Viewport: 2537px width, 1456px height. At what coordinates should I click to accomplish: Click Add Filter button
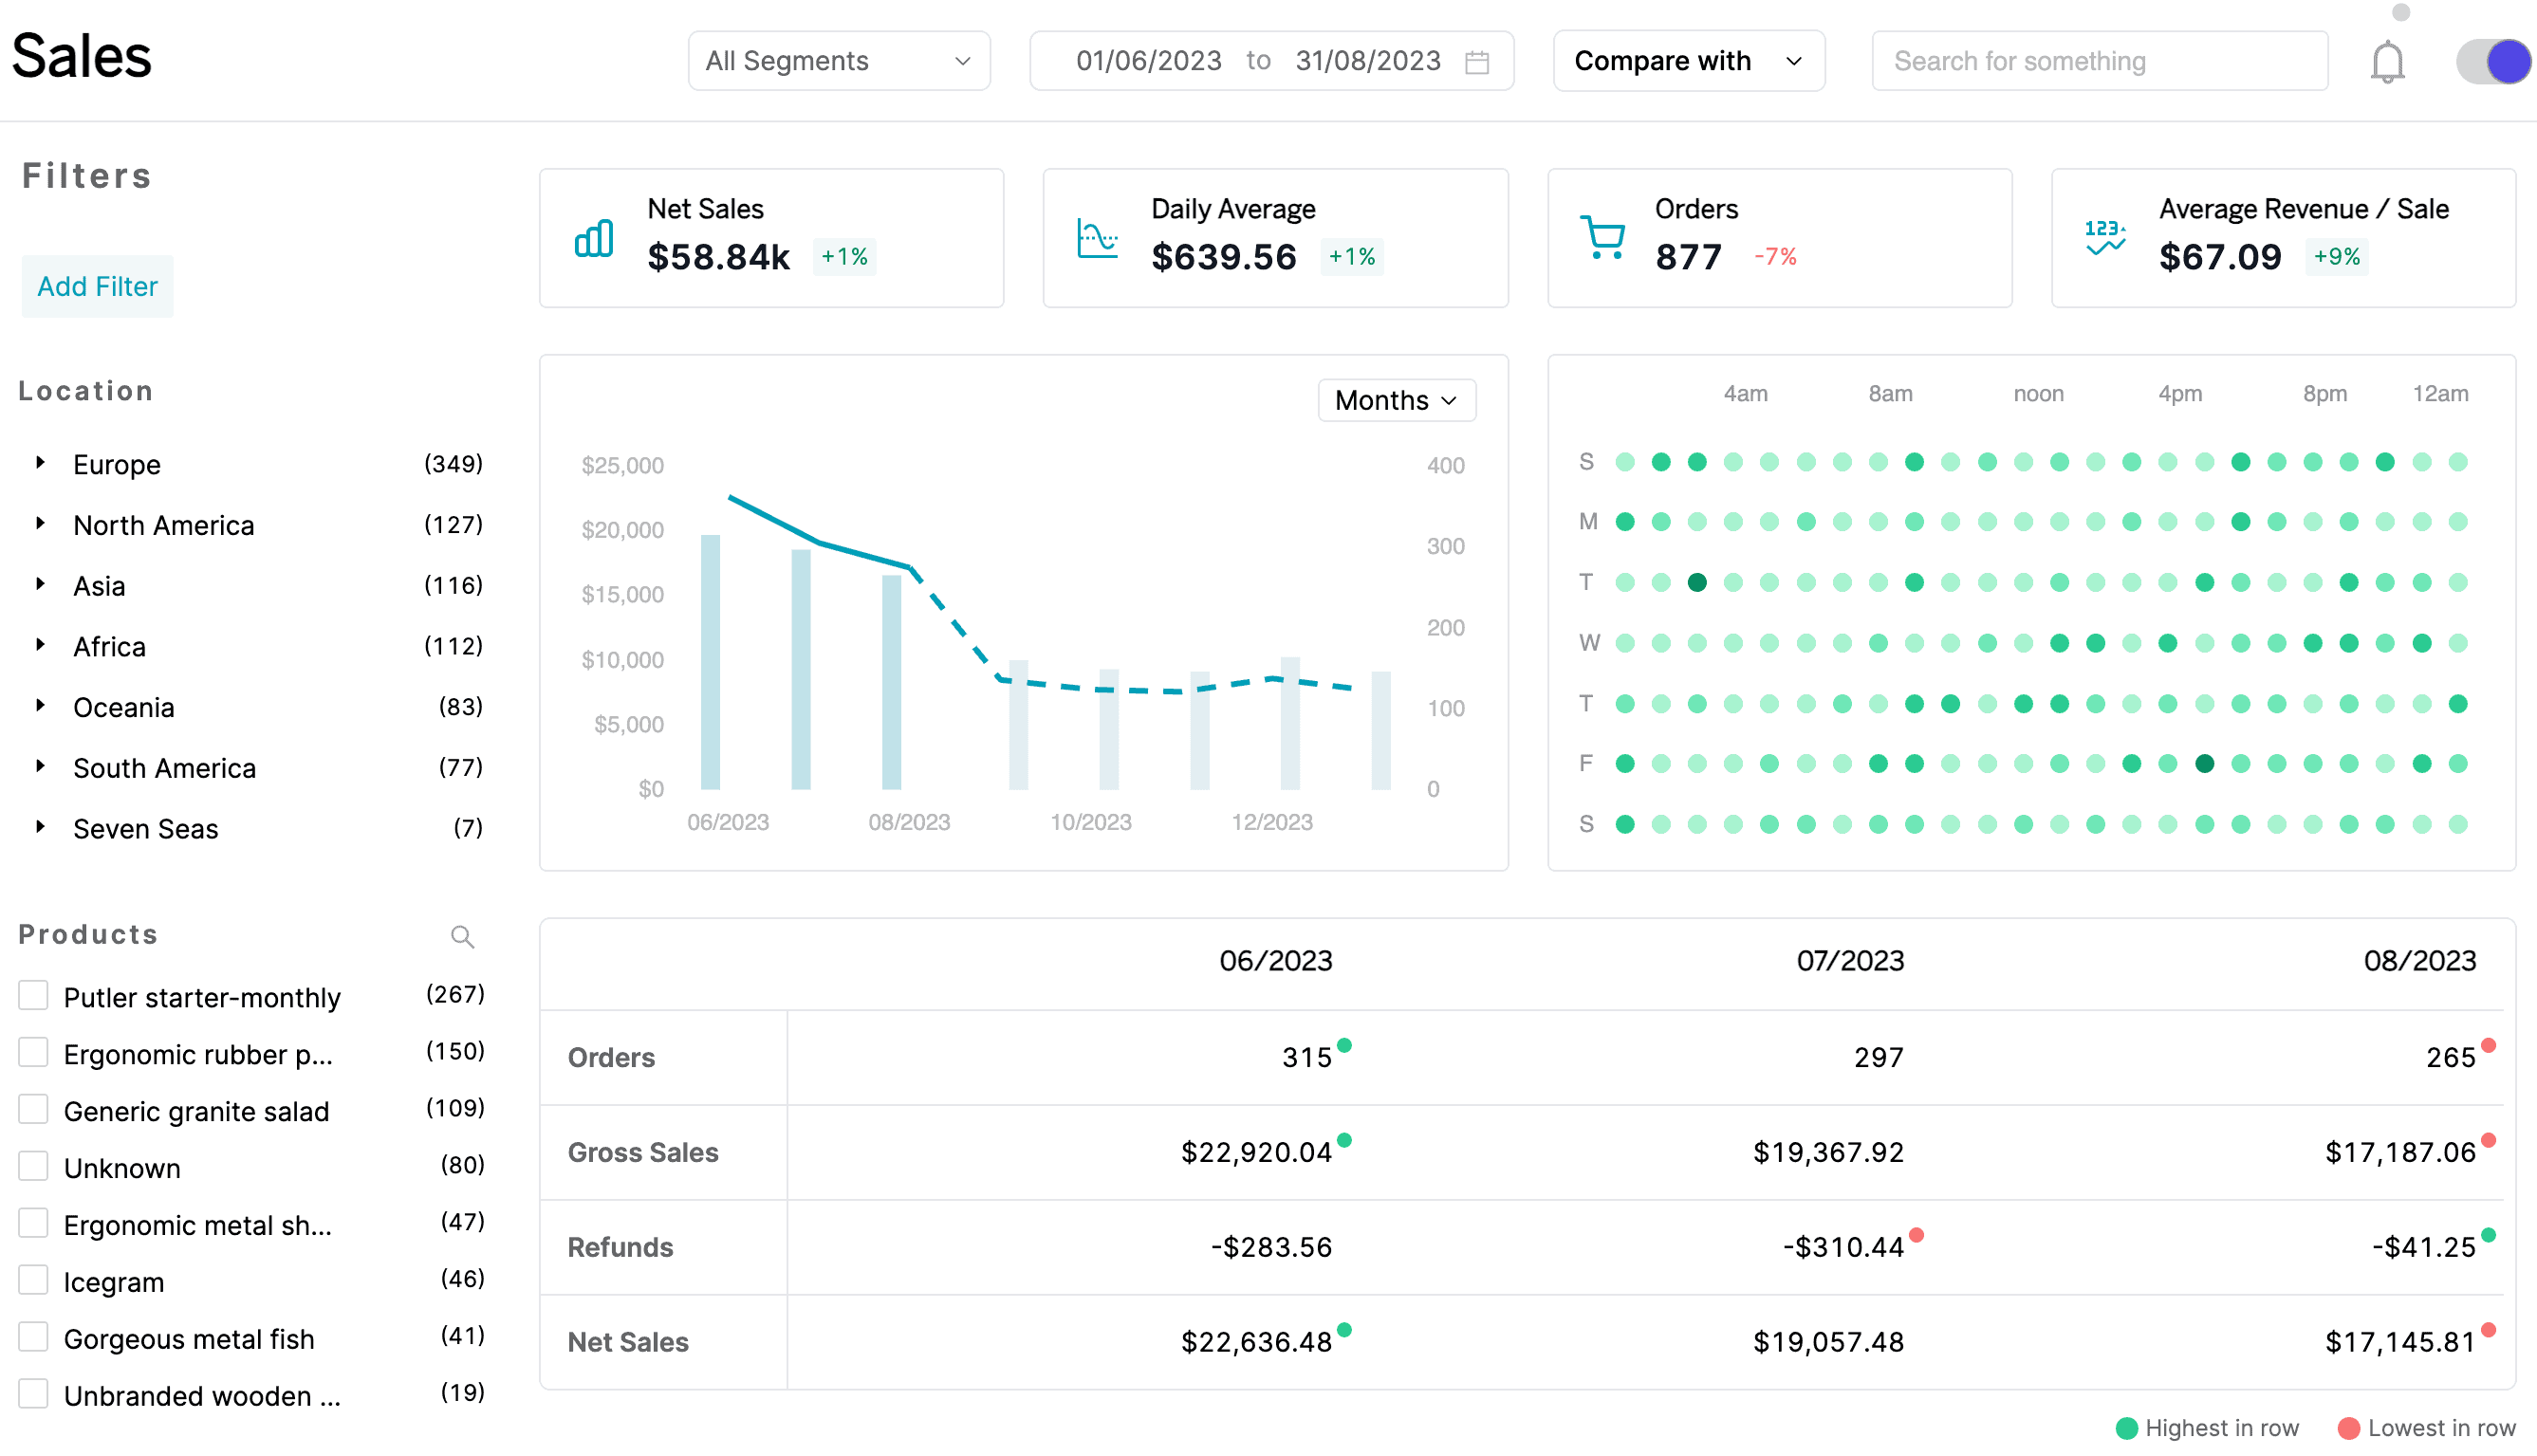click(x=98, y=286)
